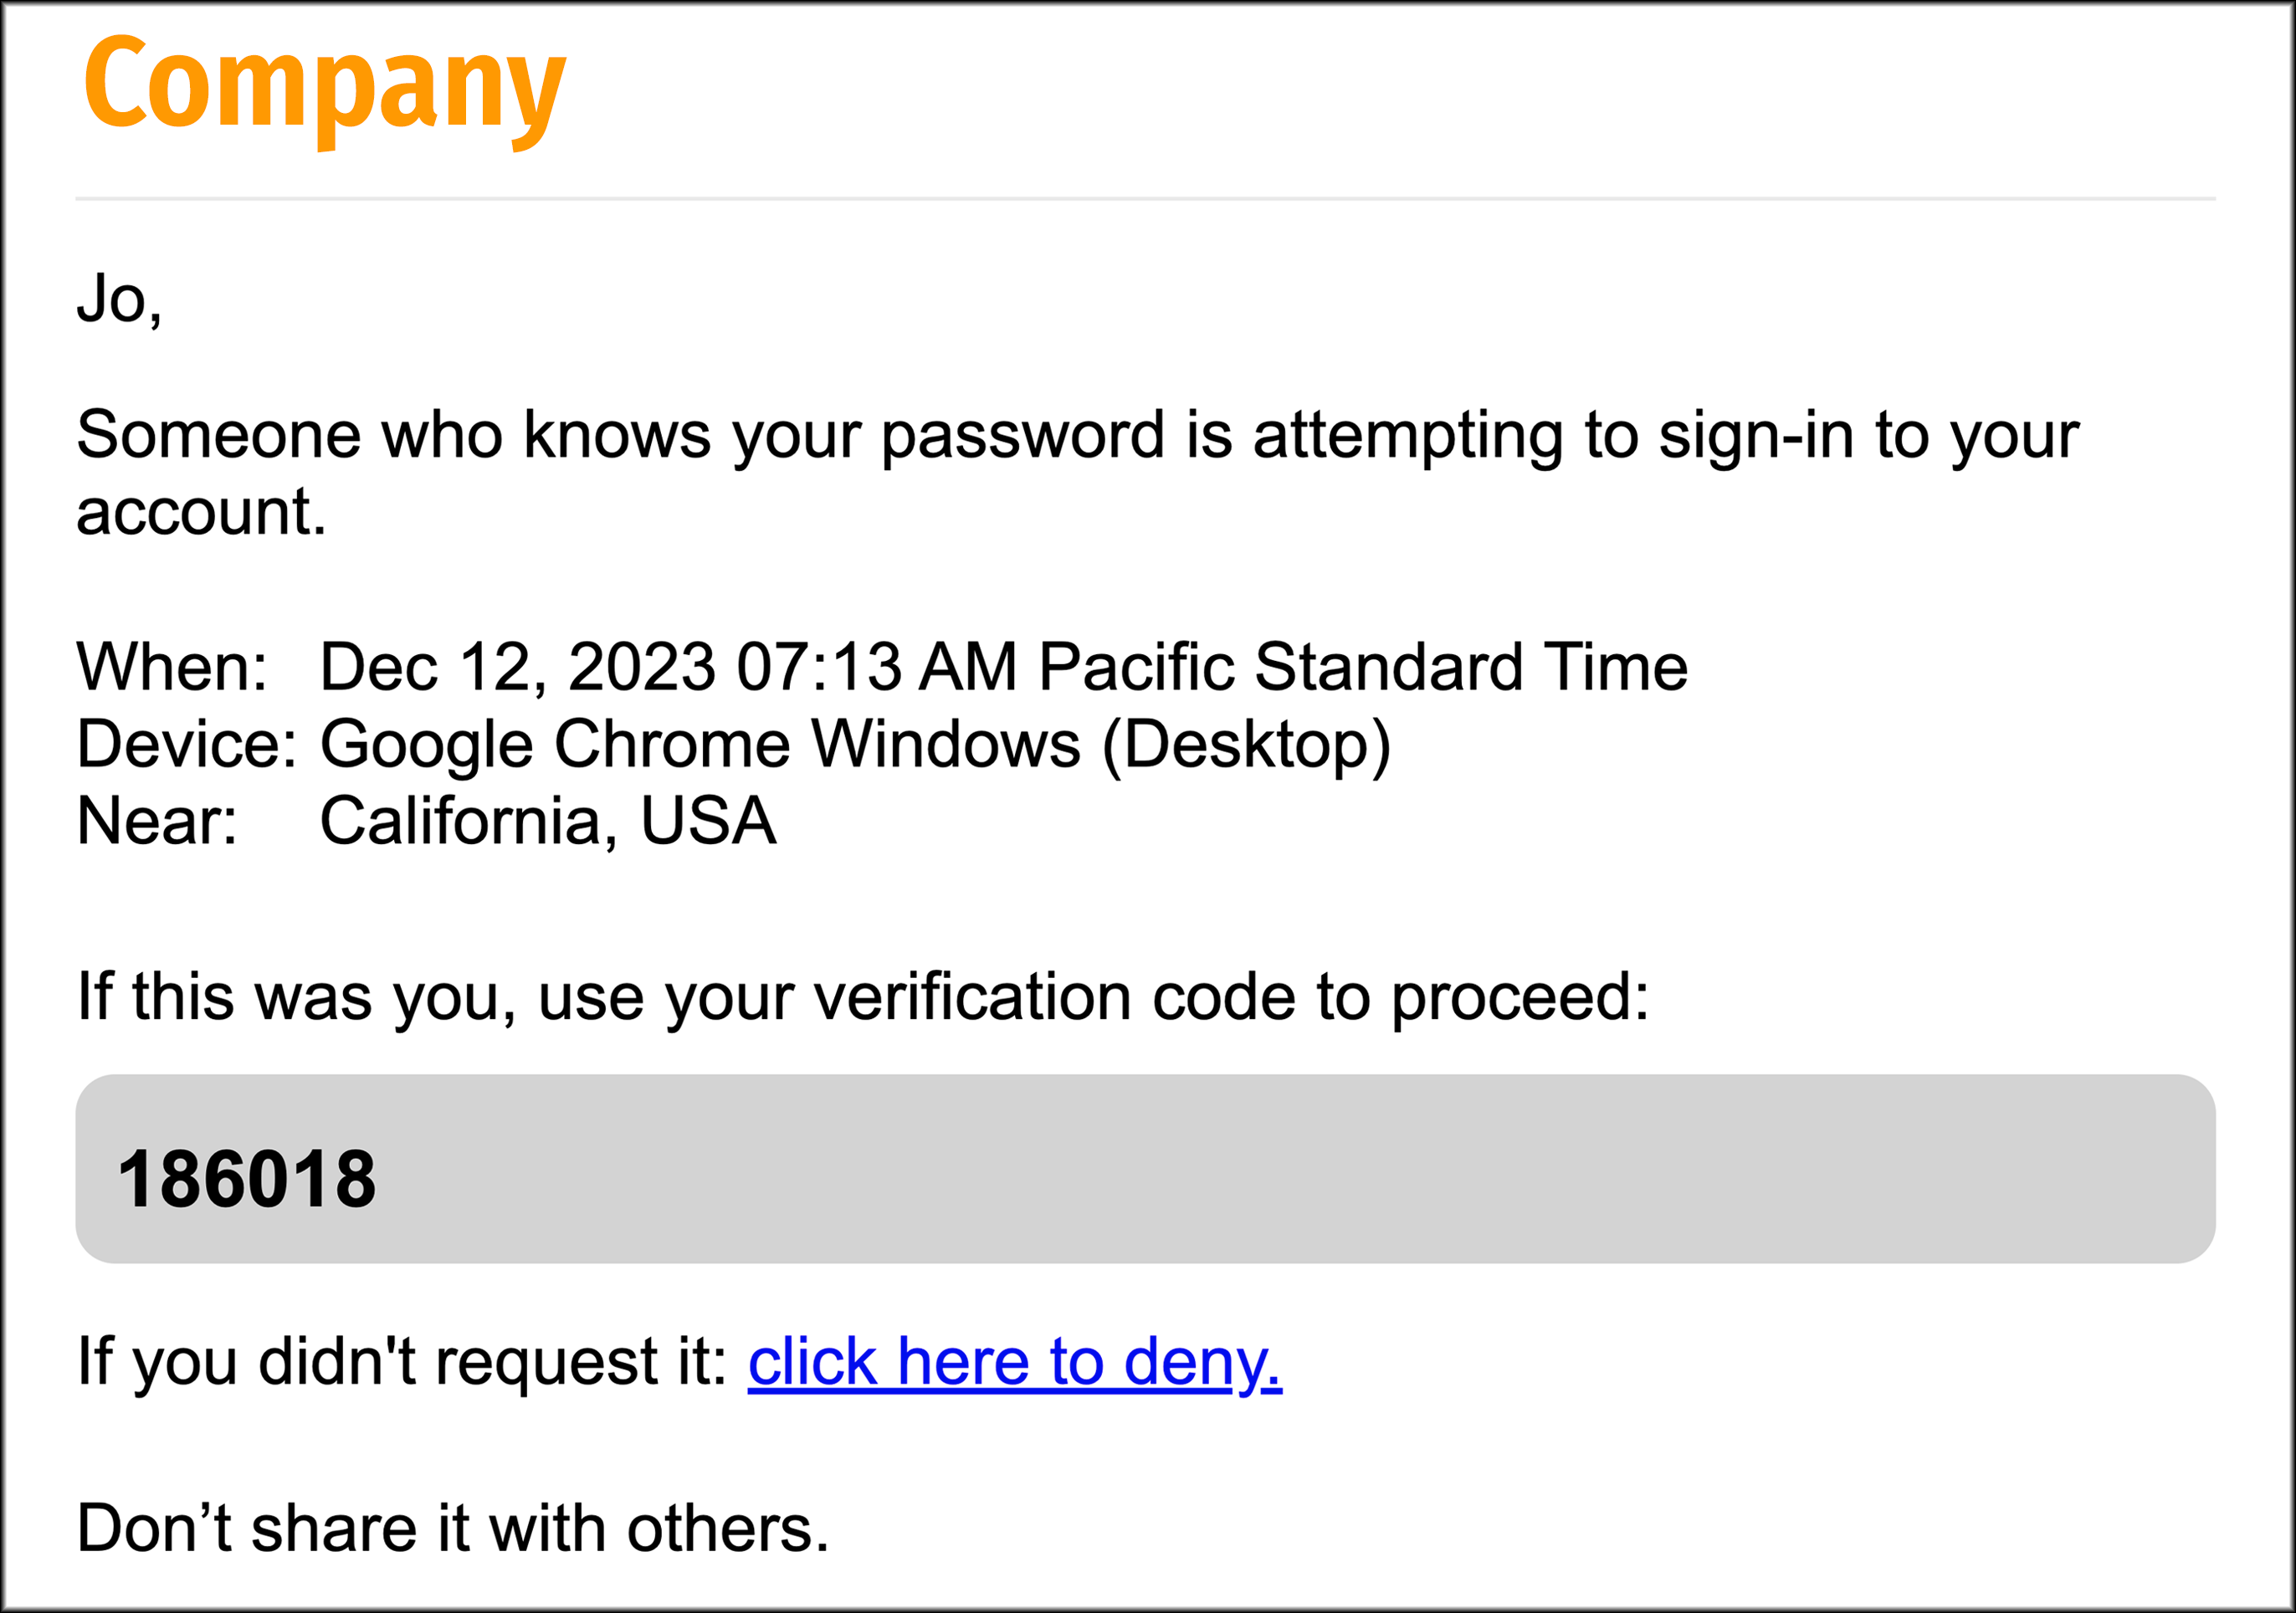Click the "Don't share it with others." line
The width and height of the screenshot is (2296, 1613).
(x=452, y=1529)
